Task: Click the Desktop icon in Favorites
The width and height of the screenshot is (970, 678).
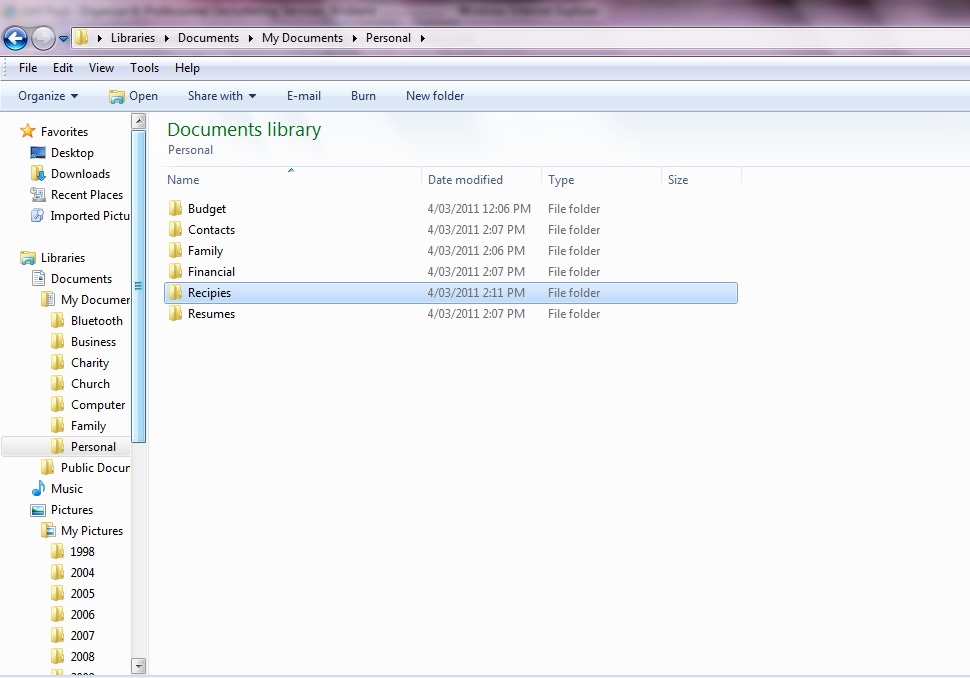Action: point(38,153)
